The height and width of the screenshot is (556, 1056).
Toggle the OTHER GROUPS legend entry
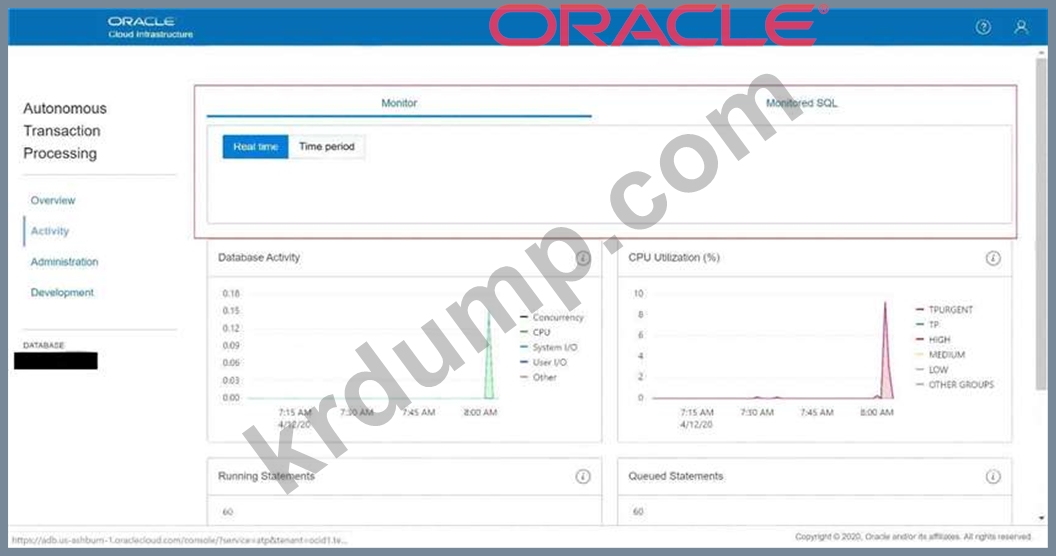(x=955, y=384)
